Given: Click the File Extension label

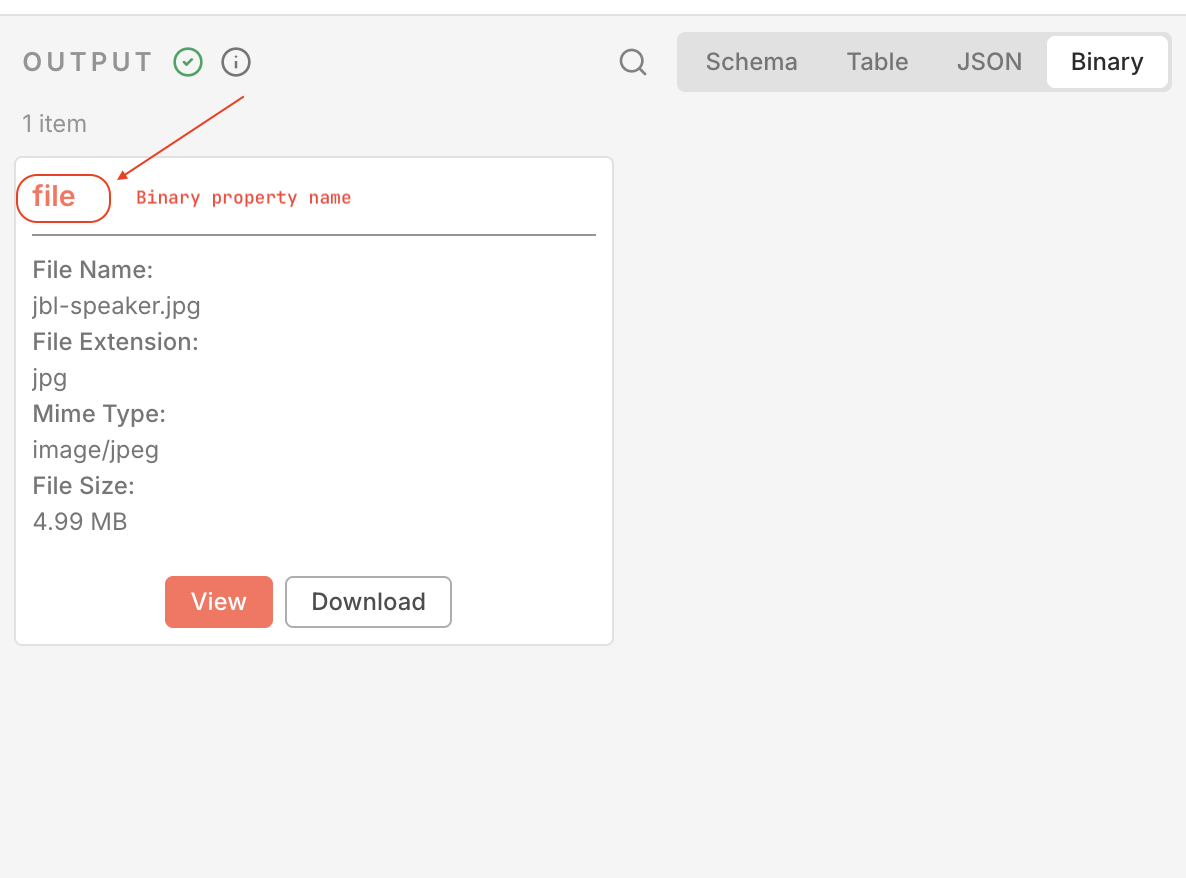Looking at the screenshot, I should coord(115,342).
